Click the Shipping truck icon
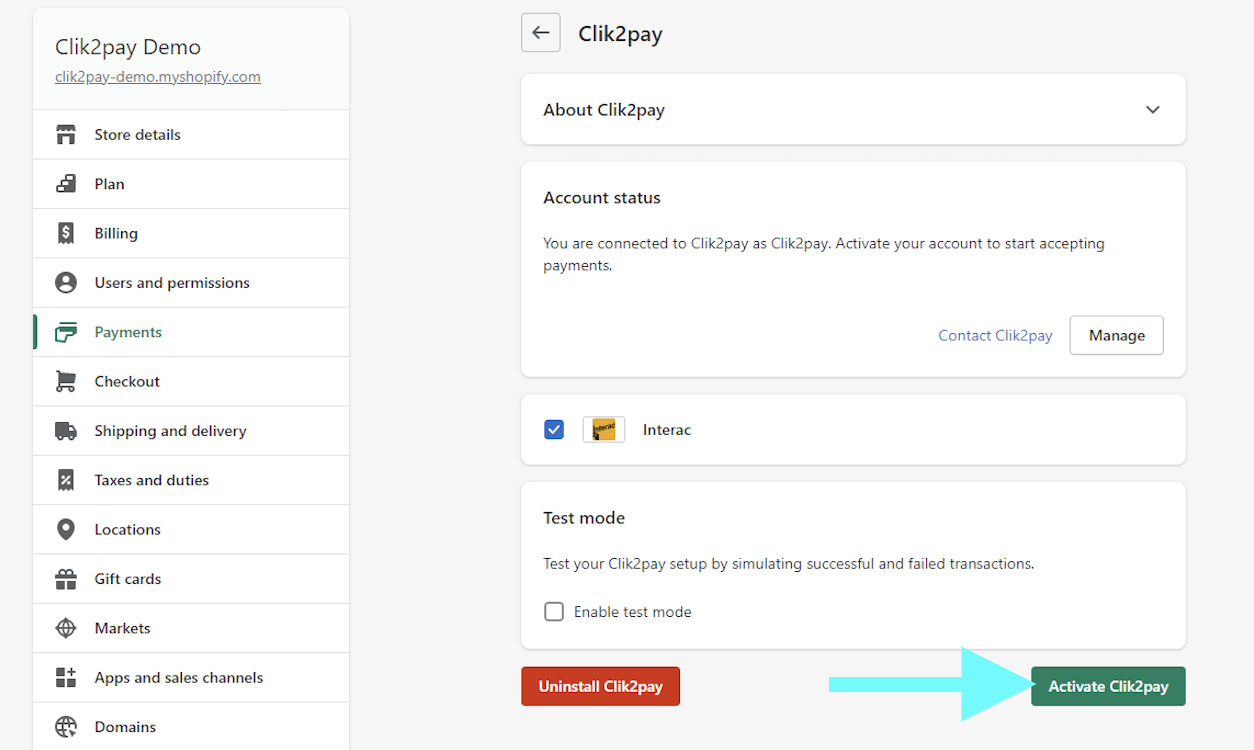1254x750 pixels. click(x=66, y=431)
